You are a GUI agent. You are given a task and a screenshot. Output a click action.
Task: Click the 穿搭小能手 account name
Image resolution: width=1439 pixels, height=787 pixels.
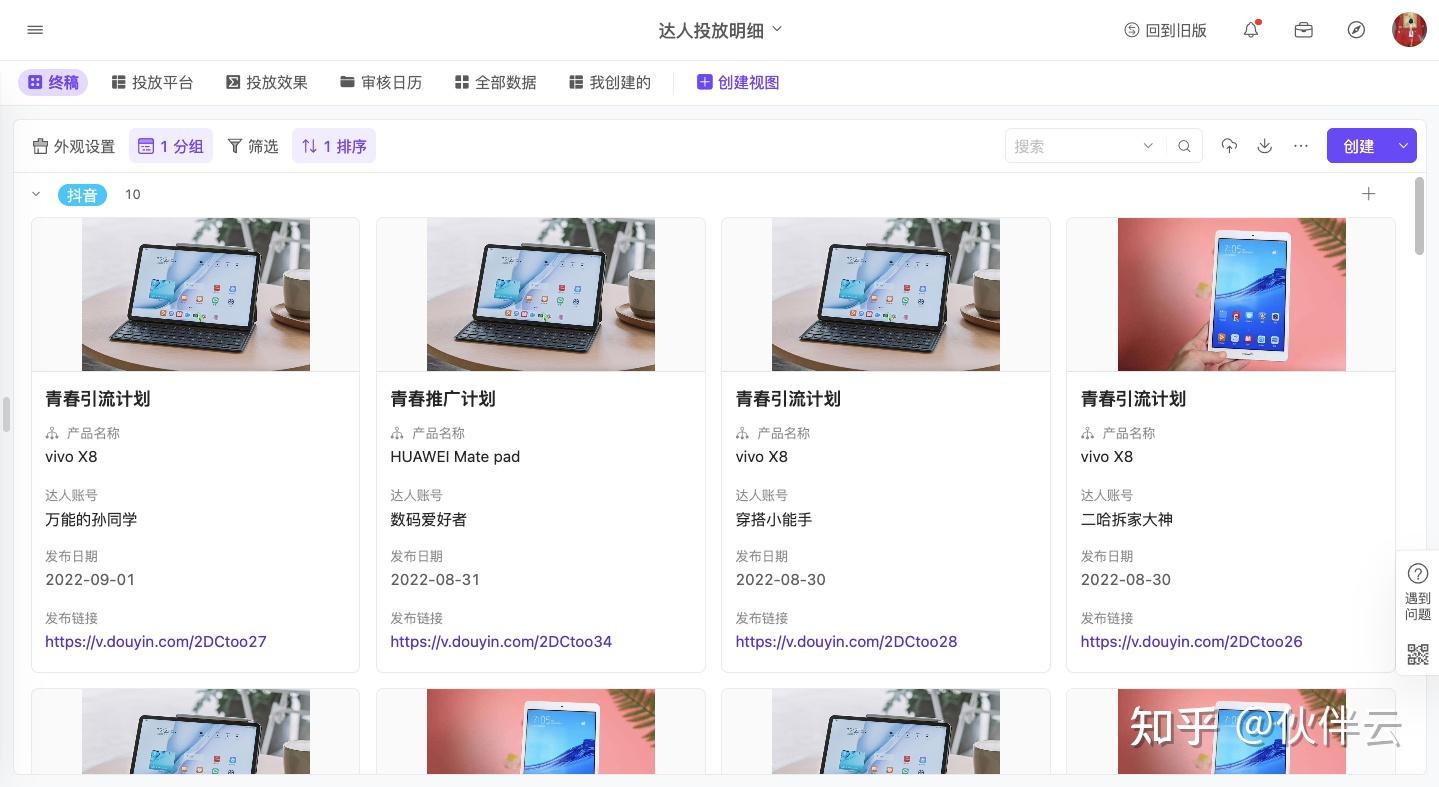773,519
